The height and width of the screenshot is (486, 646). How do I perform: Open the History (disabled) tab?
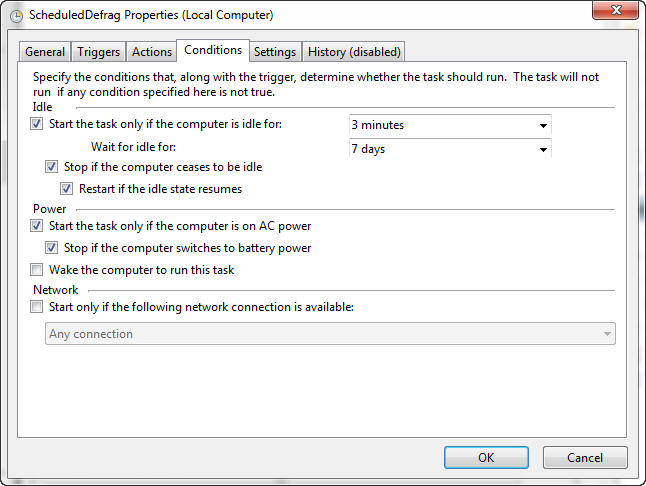tap(354, 52)
